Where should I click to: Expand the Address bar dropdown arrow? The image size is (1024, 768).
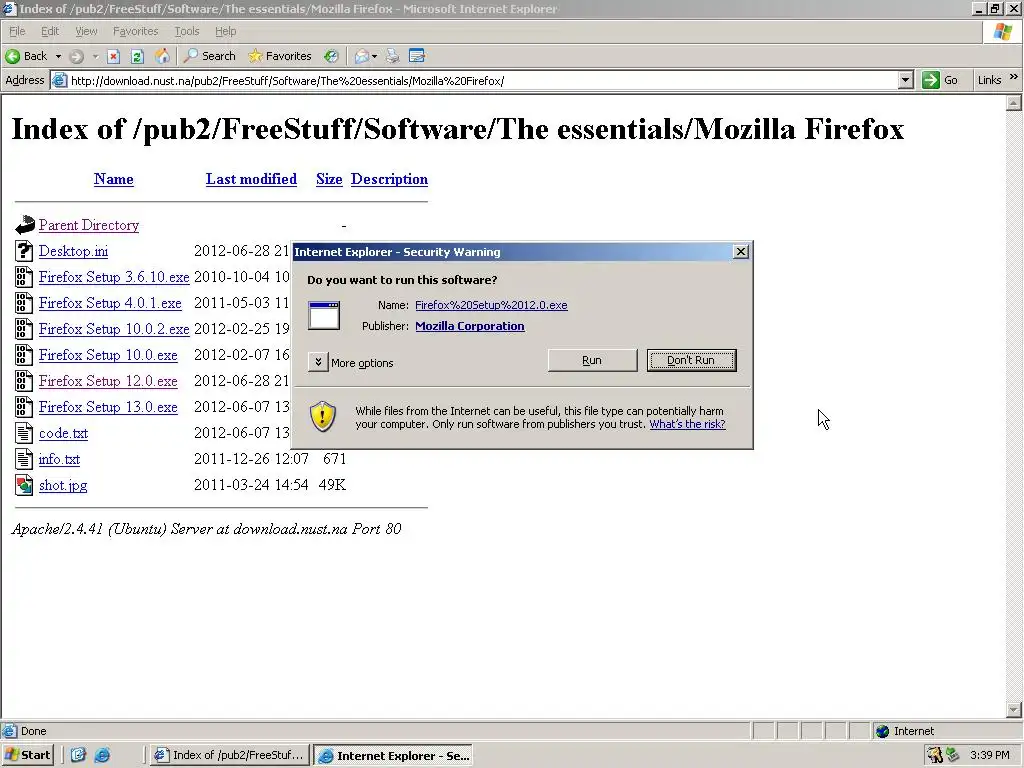click(x=905, y=80)
